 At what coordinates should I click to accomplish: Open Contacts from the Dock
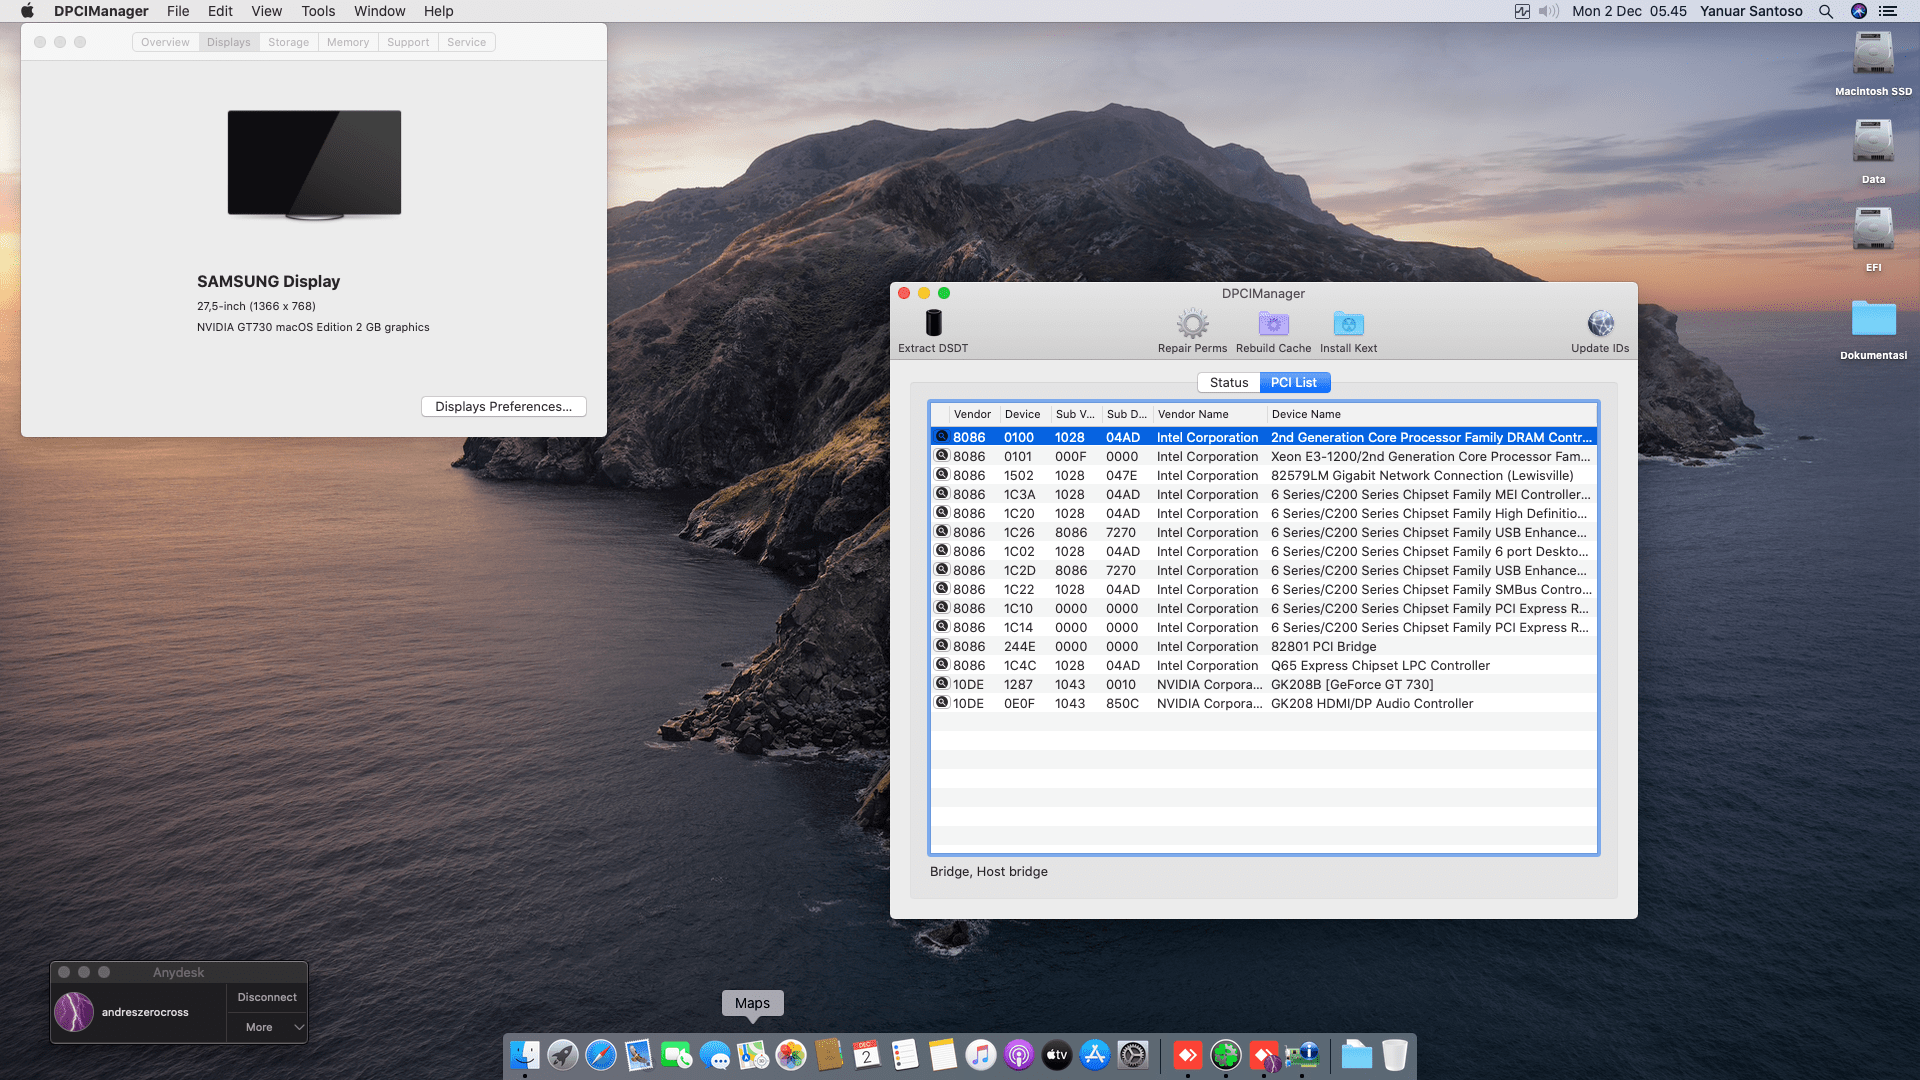click(829, 1055)
